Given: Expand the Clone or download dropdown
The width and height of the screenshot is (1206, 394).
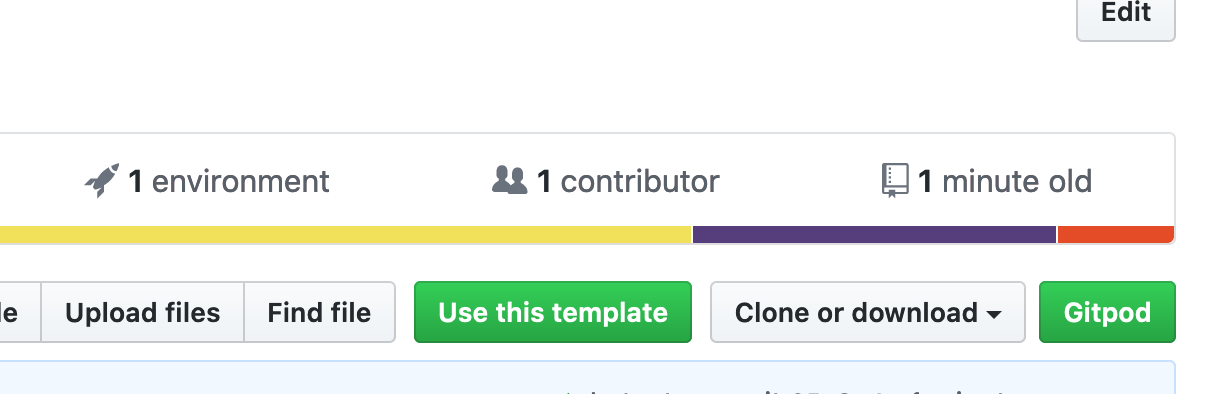Looking at the screenshot, I should pos(868,312).
